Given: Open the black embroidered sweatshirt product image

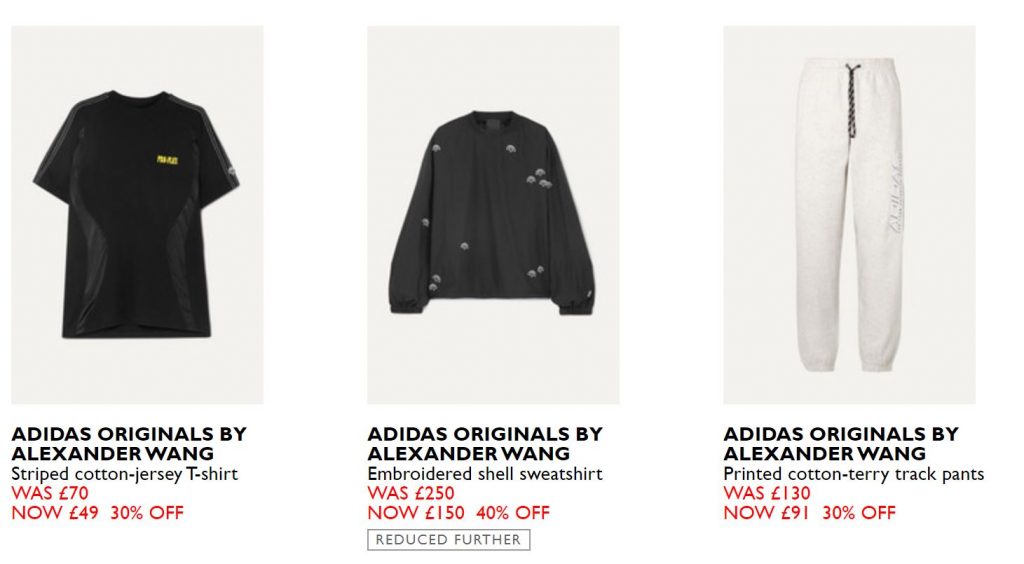Looking at the screenshot, I should (493, 215).
